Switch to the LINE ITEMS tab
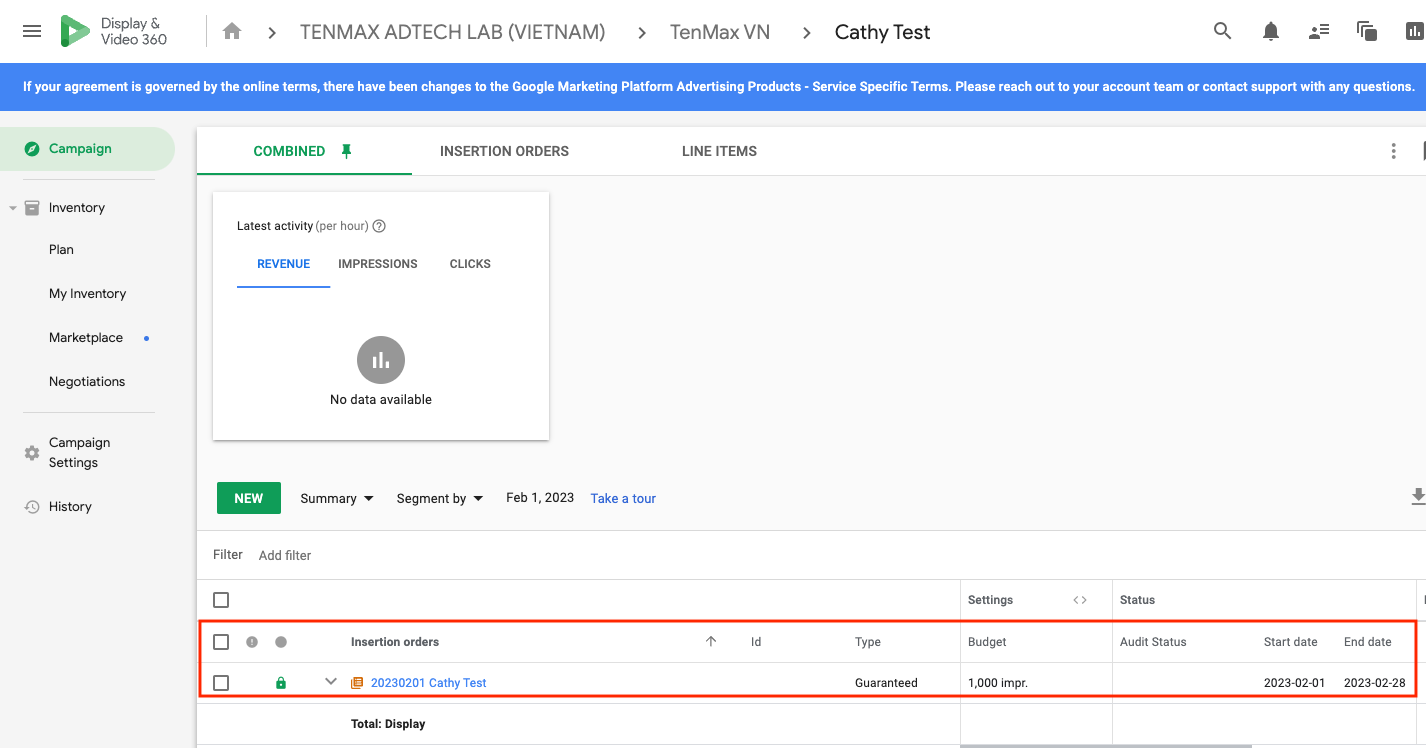This screenshot has height=748, width=1426. [x=719, y=151]
